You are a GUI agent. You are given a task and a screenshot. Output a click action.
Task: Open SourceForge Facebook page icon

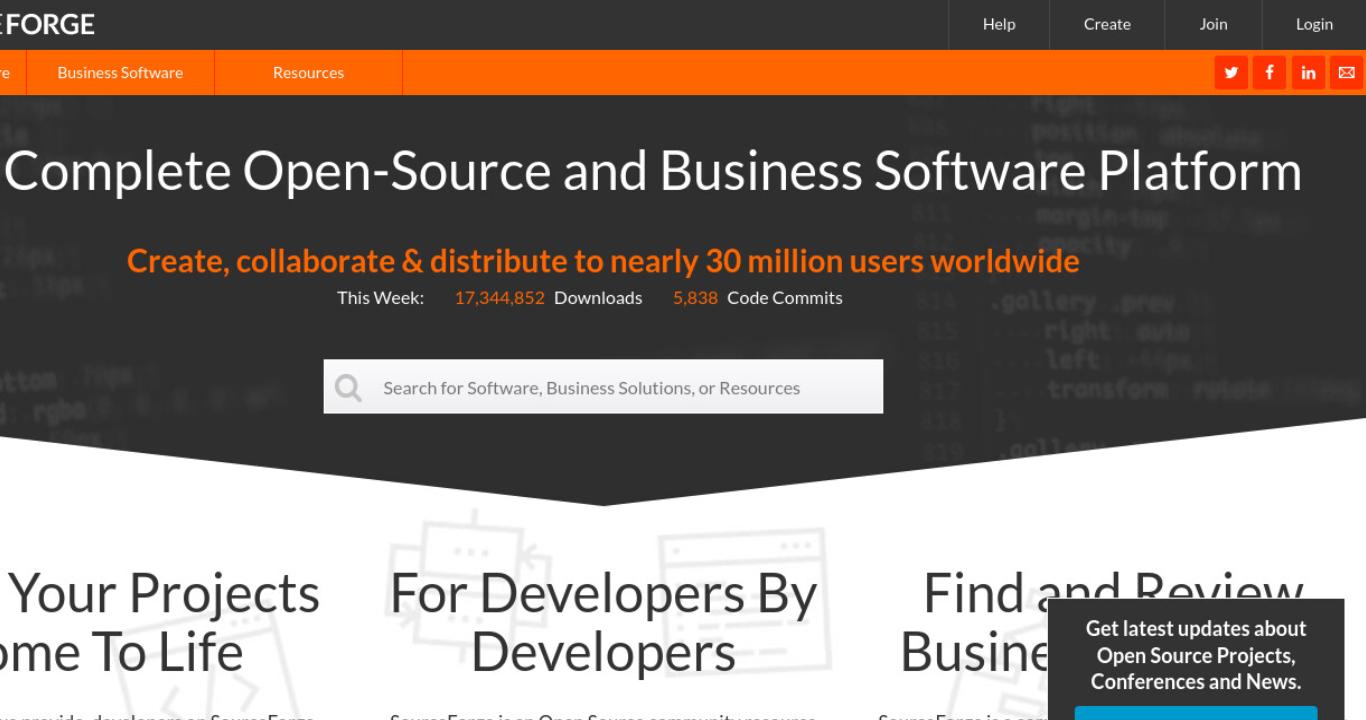(1269, 73)
